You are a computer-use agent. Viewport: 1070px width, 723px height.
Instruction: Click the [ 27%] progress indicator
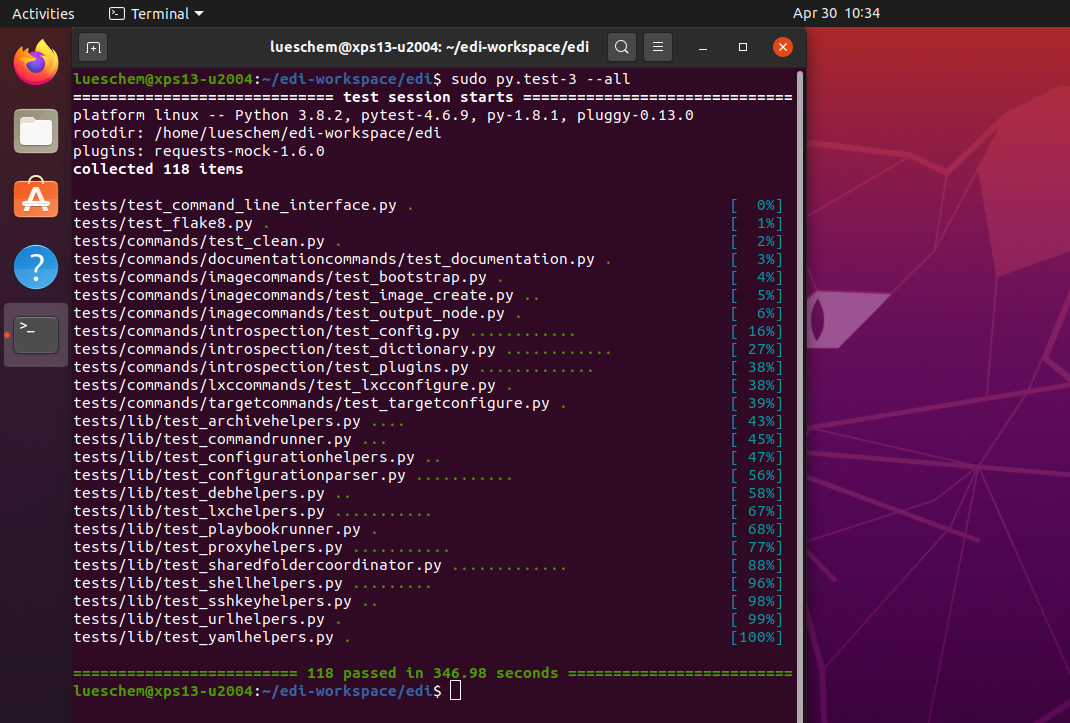pos(756,349)
